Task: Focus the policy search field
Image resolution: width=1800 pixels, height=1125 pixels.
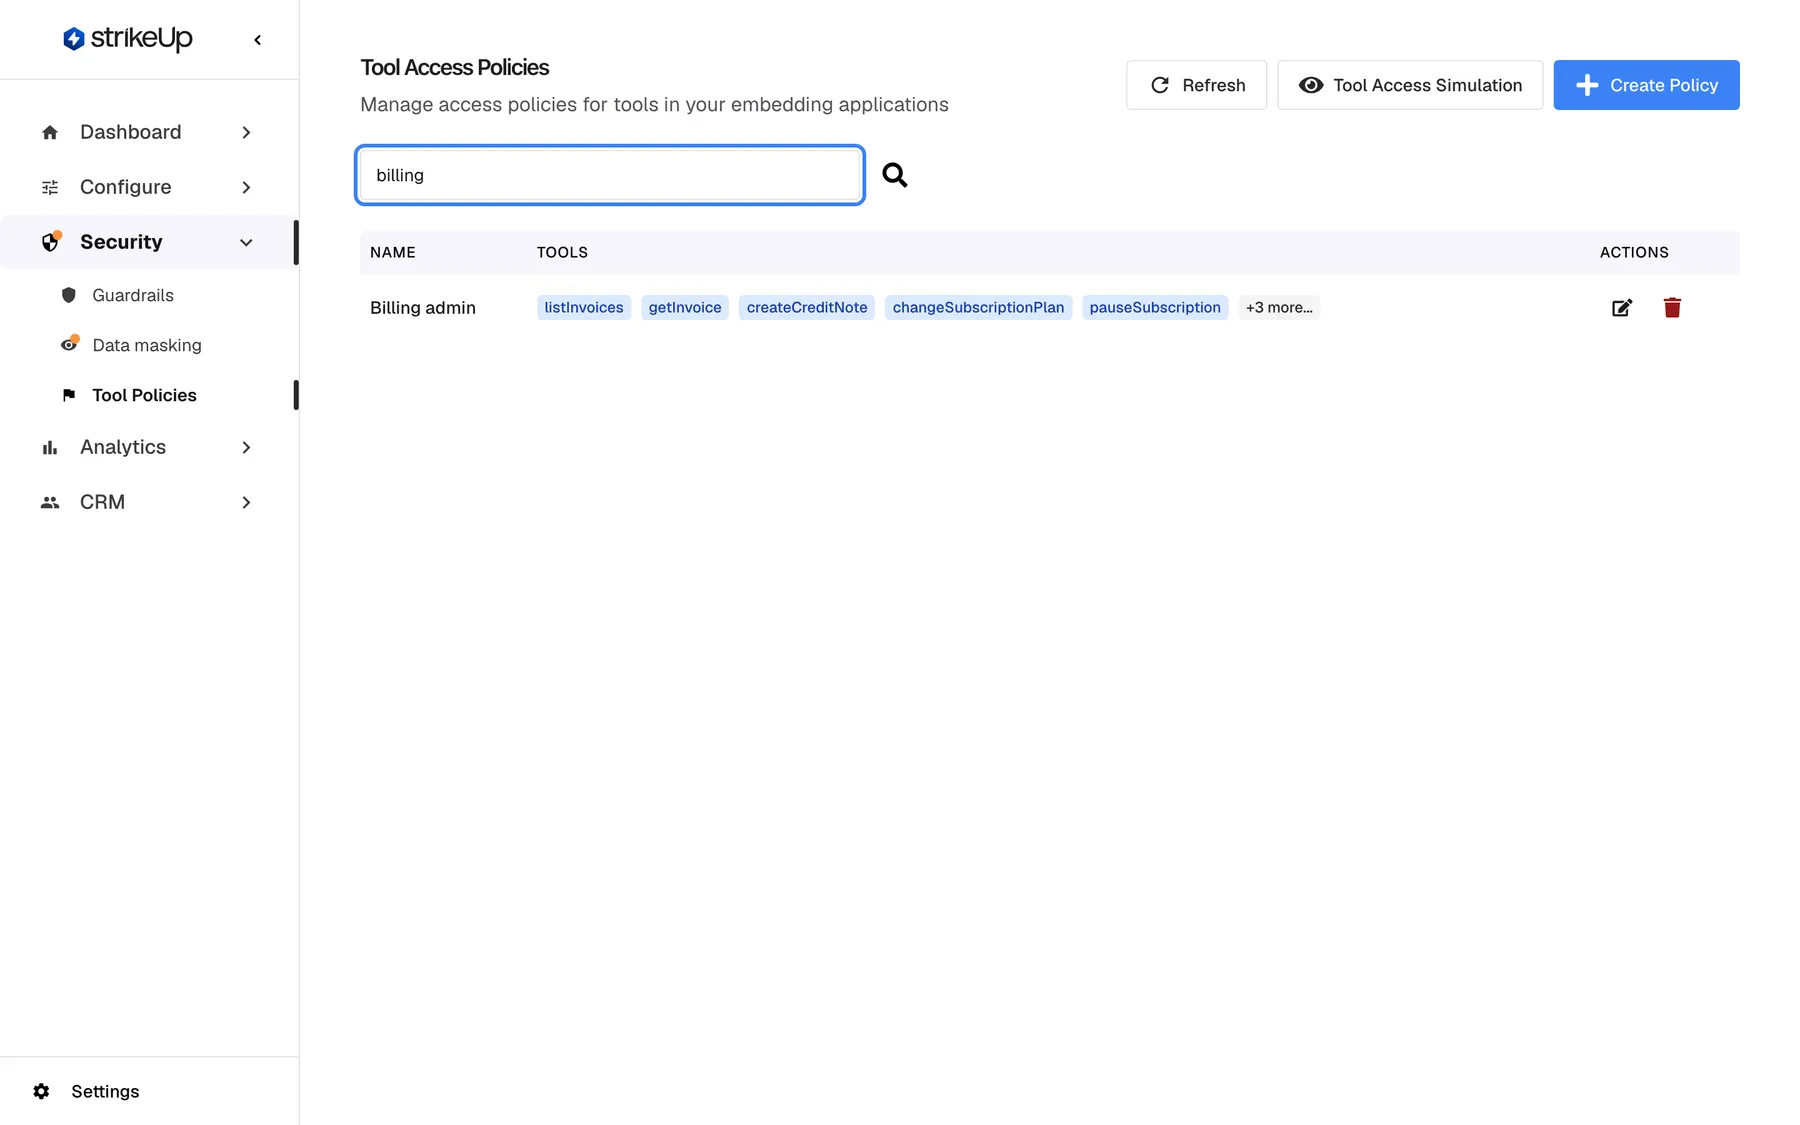Action: pos(610,175)
